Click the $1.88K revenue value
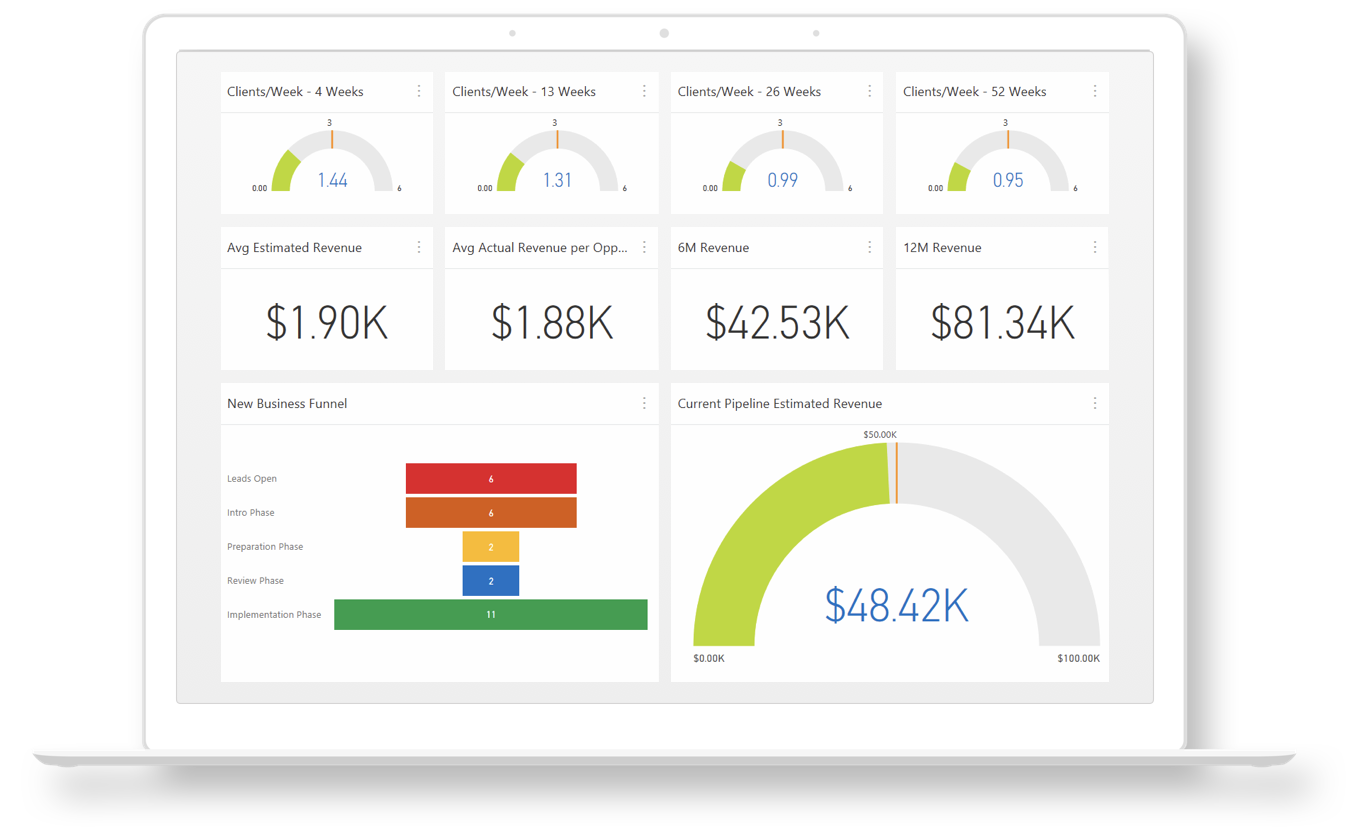 [x=552, y=323]
